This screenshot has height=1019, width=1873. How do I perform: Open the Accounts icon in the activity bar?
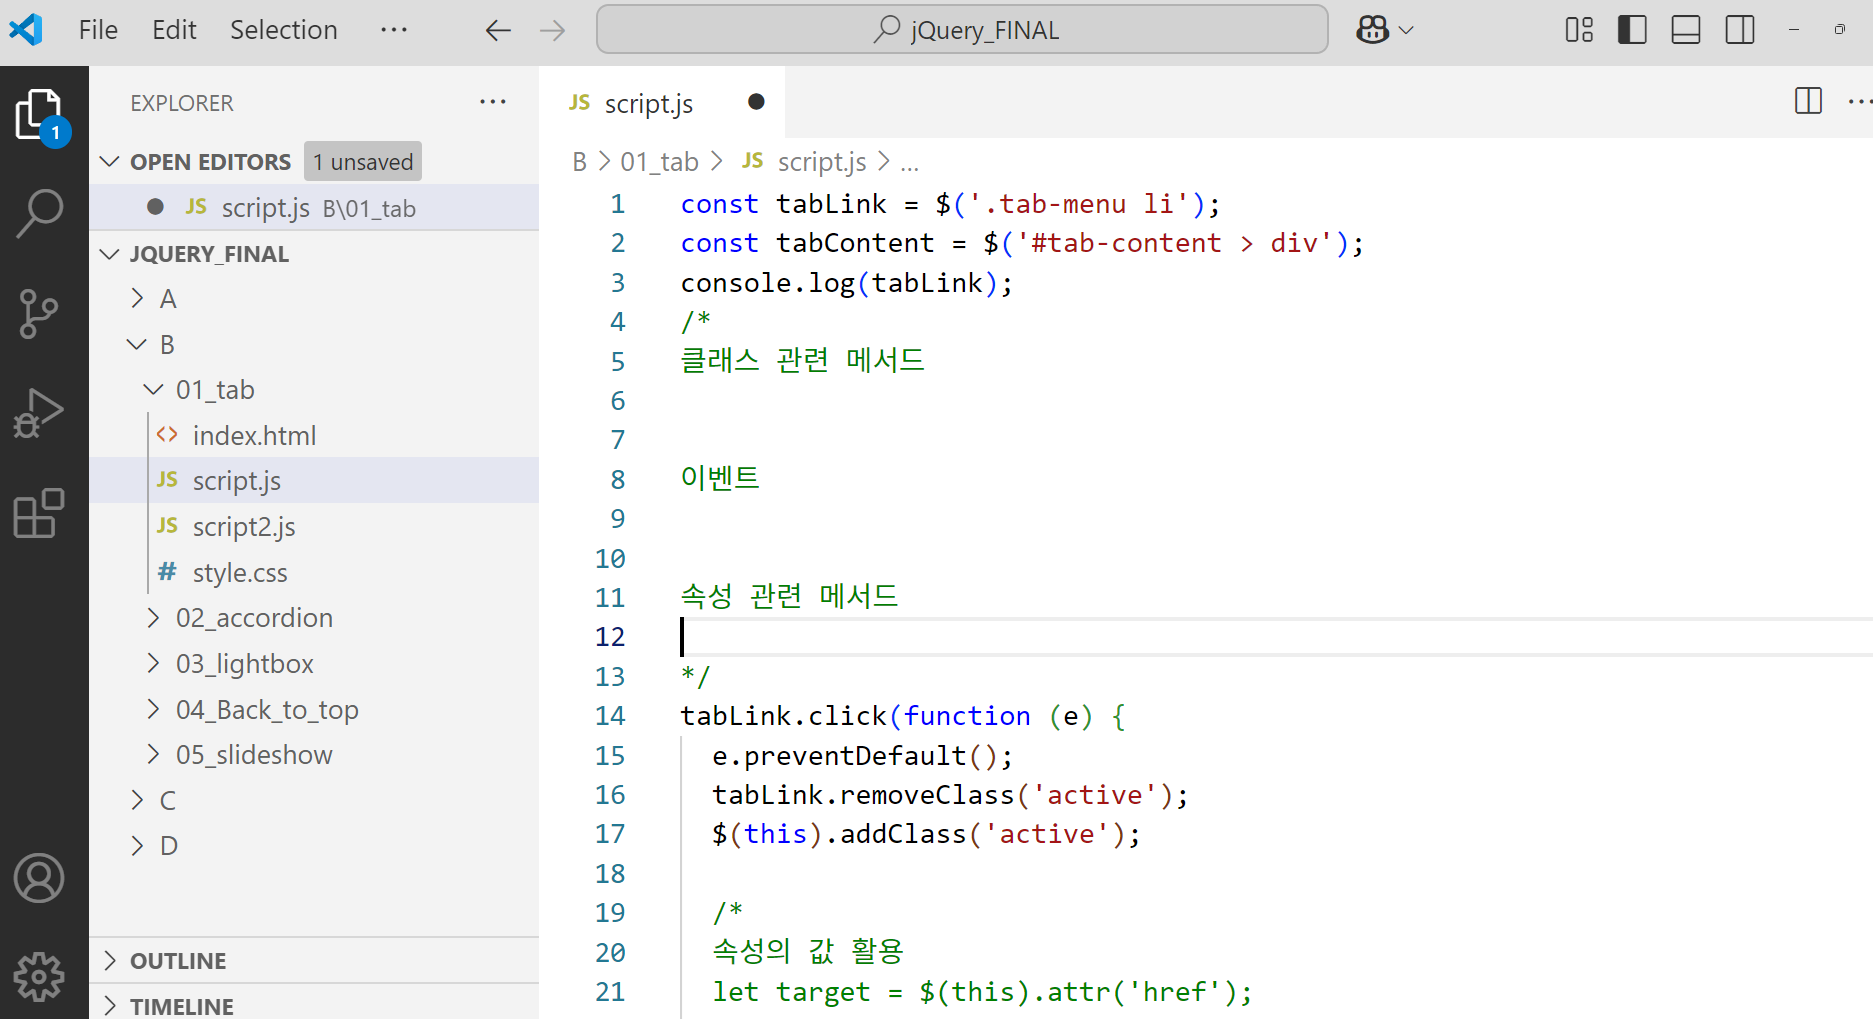(40, 878)
